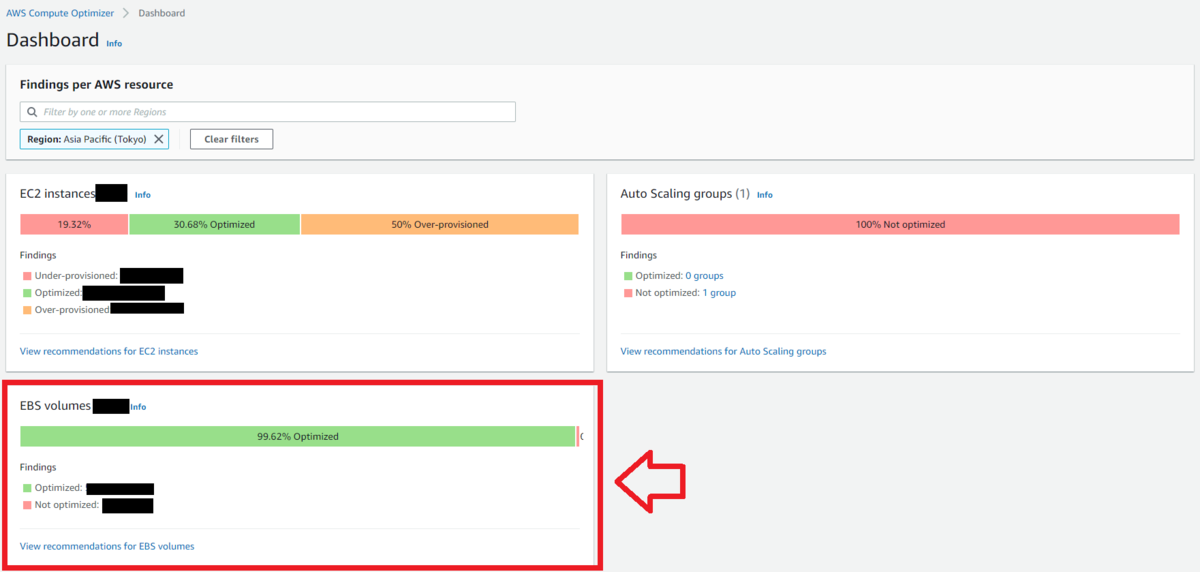Viewport: 1200px width, 572px height.
Task: View recommendations for Auto Scaling groups
Action: click(x=723, y=351)
